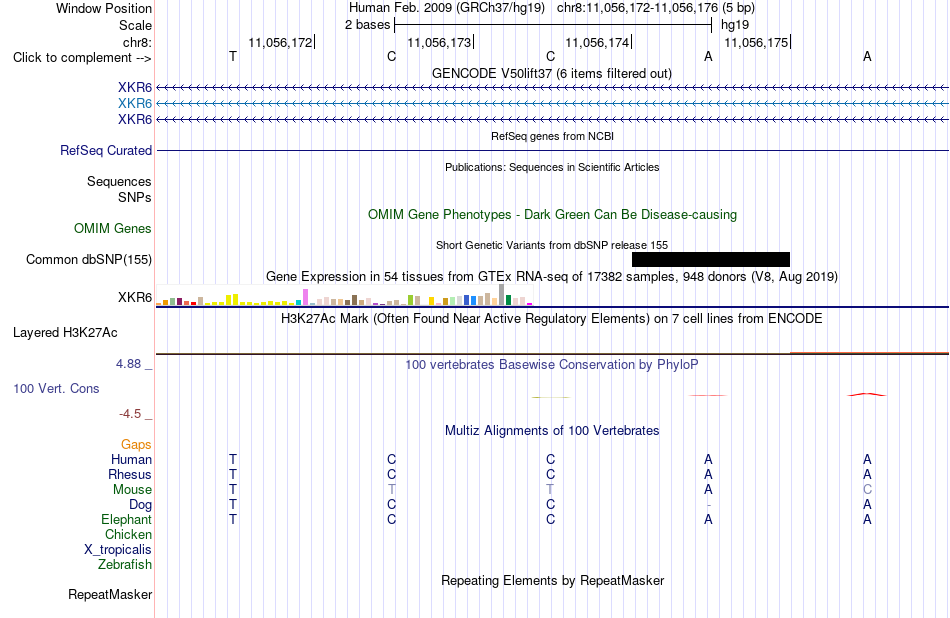Click the chr8: ruler label
Image resolution: width=950 pixels, height=618 pixels.
pos(138,42)
